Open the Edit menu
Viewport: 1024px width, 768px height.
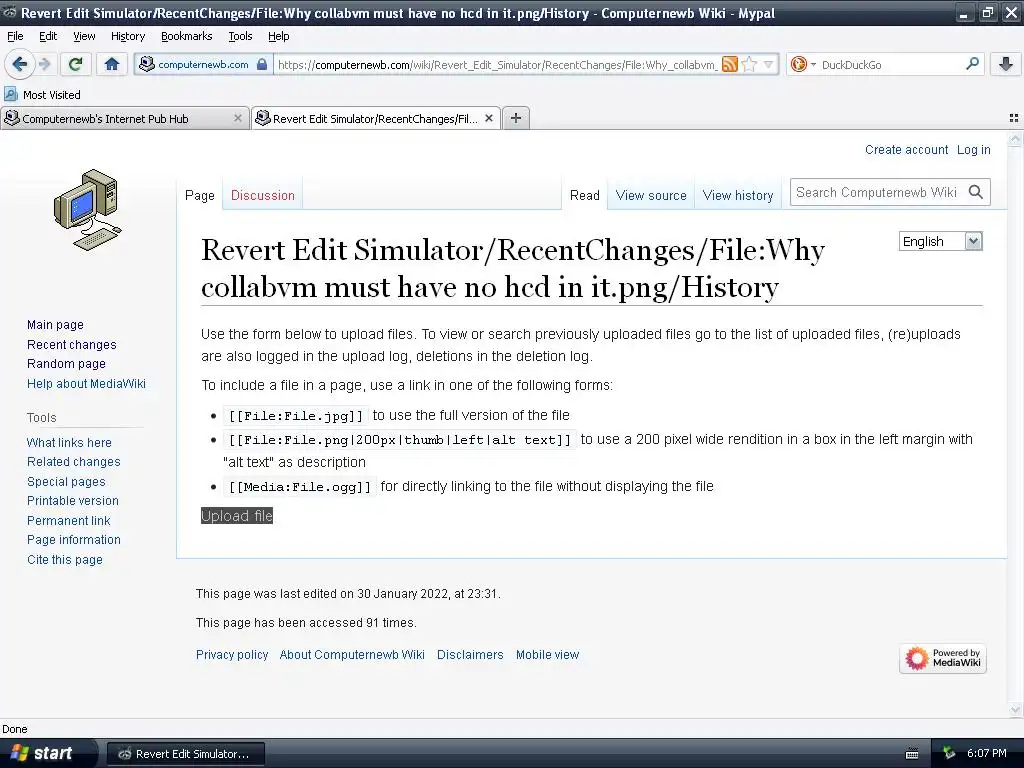tap(48, 36)
